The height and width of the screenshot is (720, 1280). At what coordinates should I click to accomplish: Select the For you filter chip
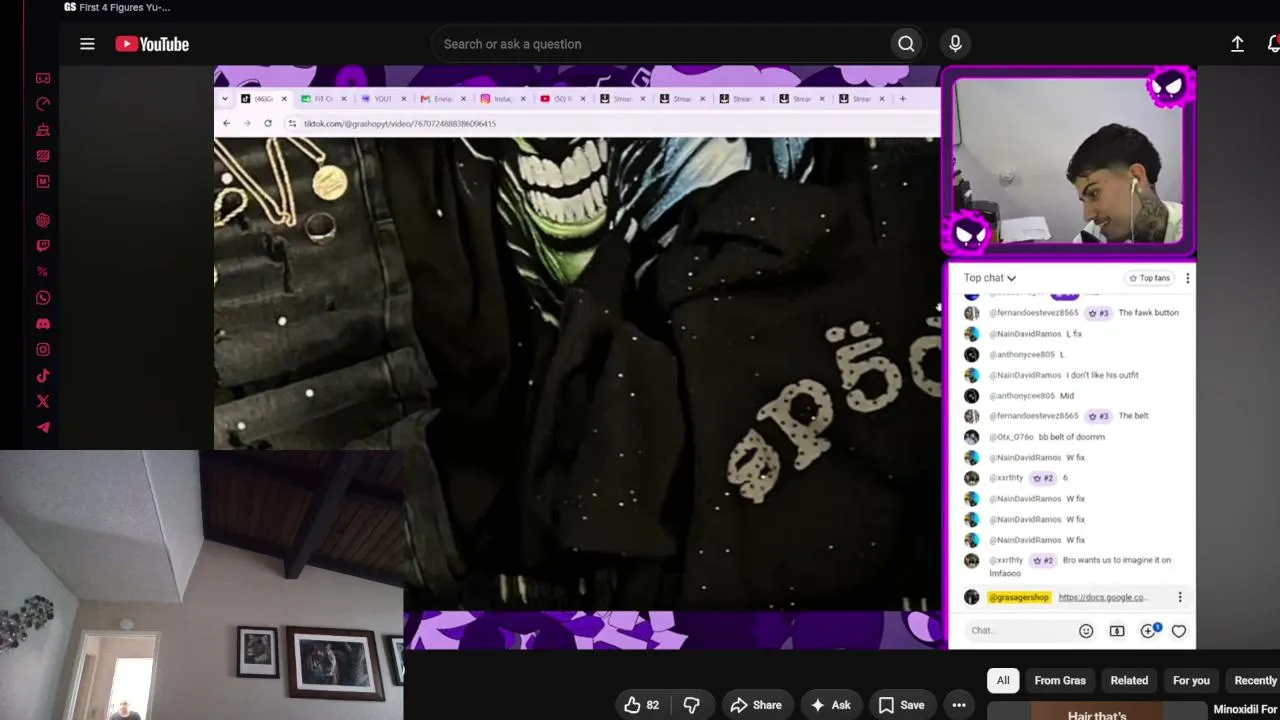tap(1191, 681)
